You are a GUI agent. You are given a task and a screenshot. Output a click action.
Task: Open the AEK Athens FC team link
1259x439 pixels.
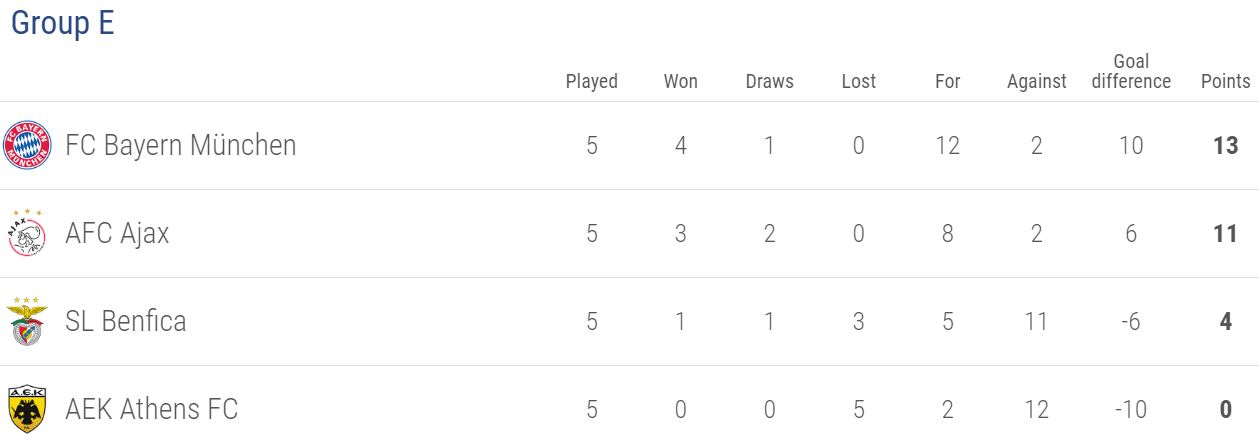(151, 410)
